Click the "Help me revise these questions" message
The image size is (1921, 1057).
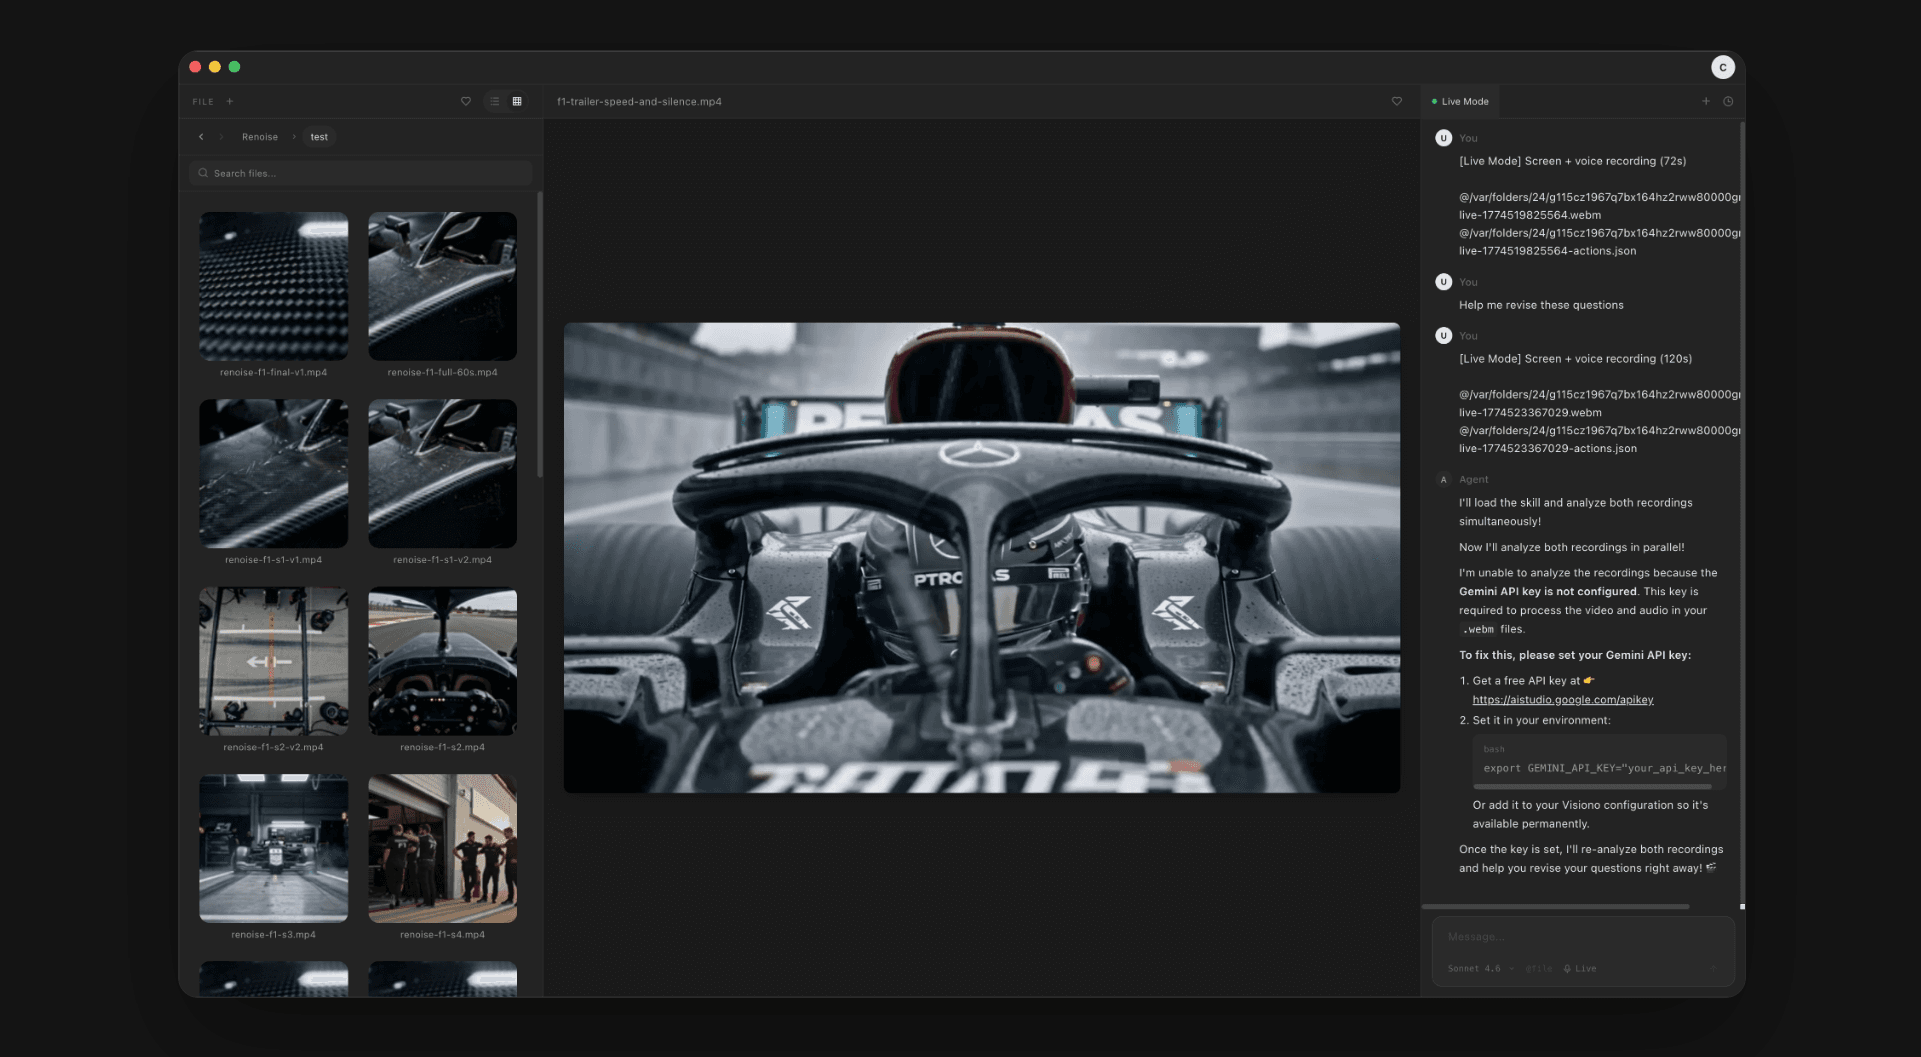pyautogui.click(x=1541, y=305)
